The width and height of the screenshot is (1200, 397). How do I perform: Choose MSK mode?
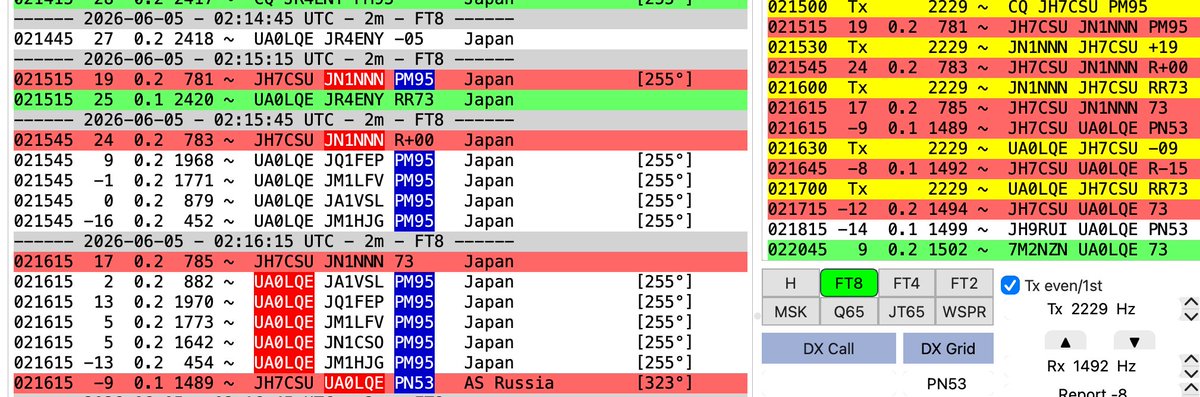790,312
